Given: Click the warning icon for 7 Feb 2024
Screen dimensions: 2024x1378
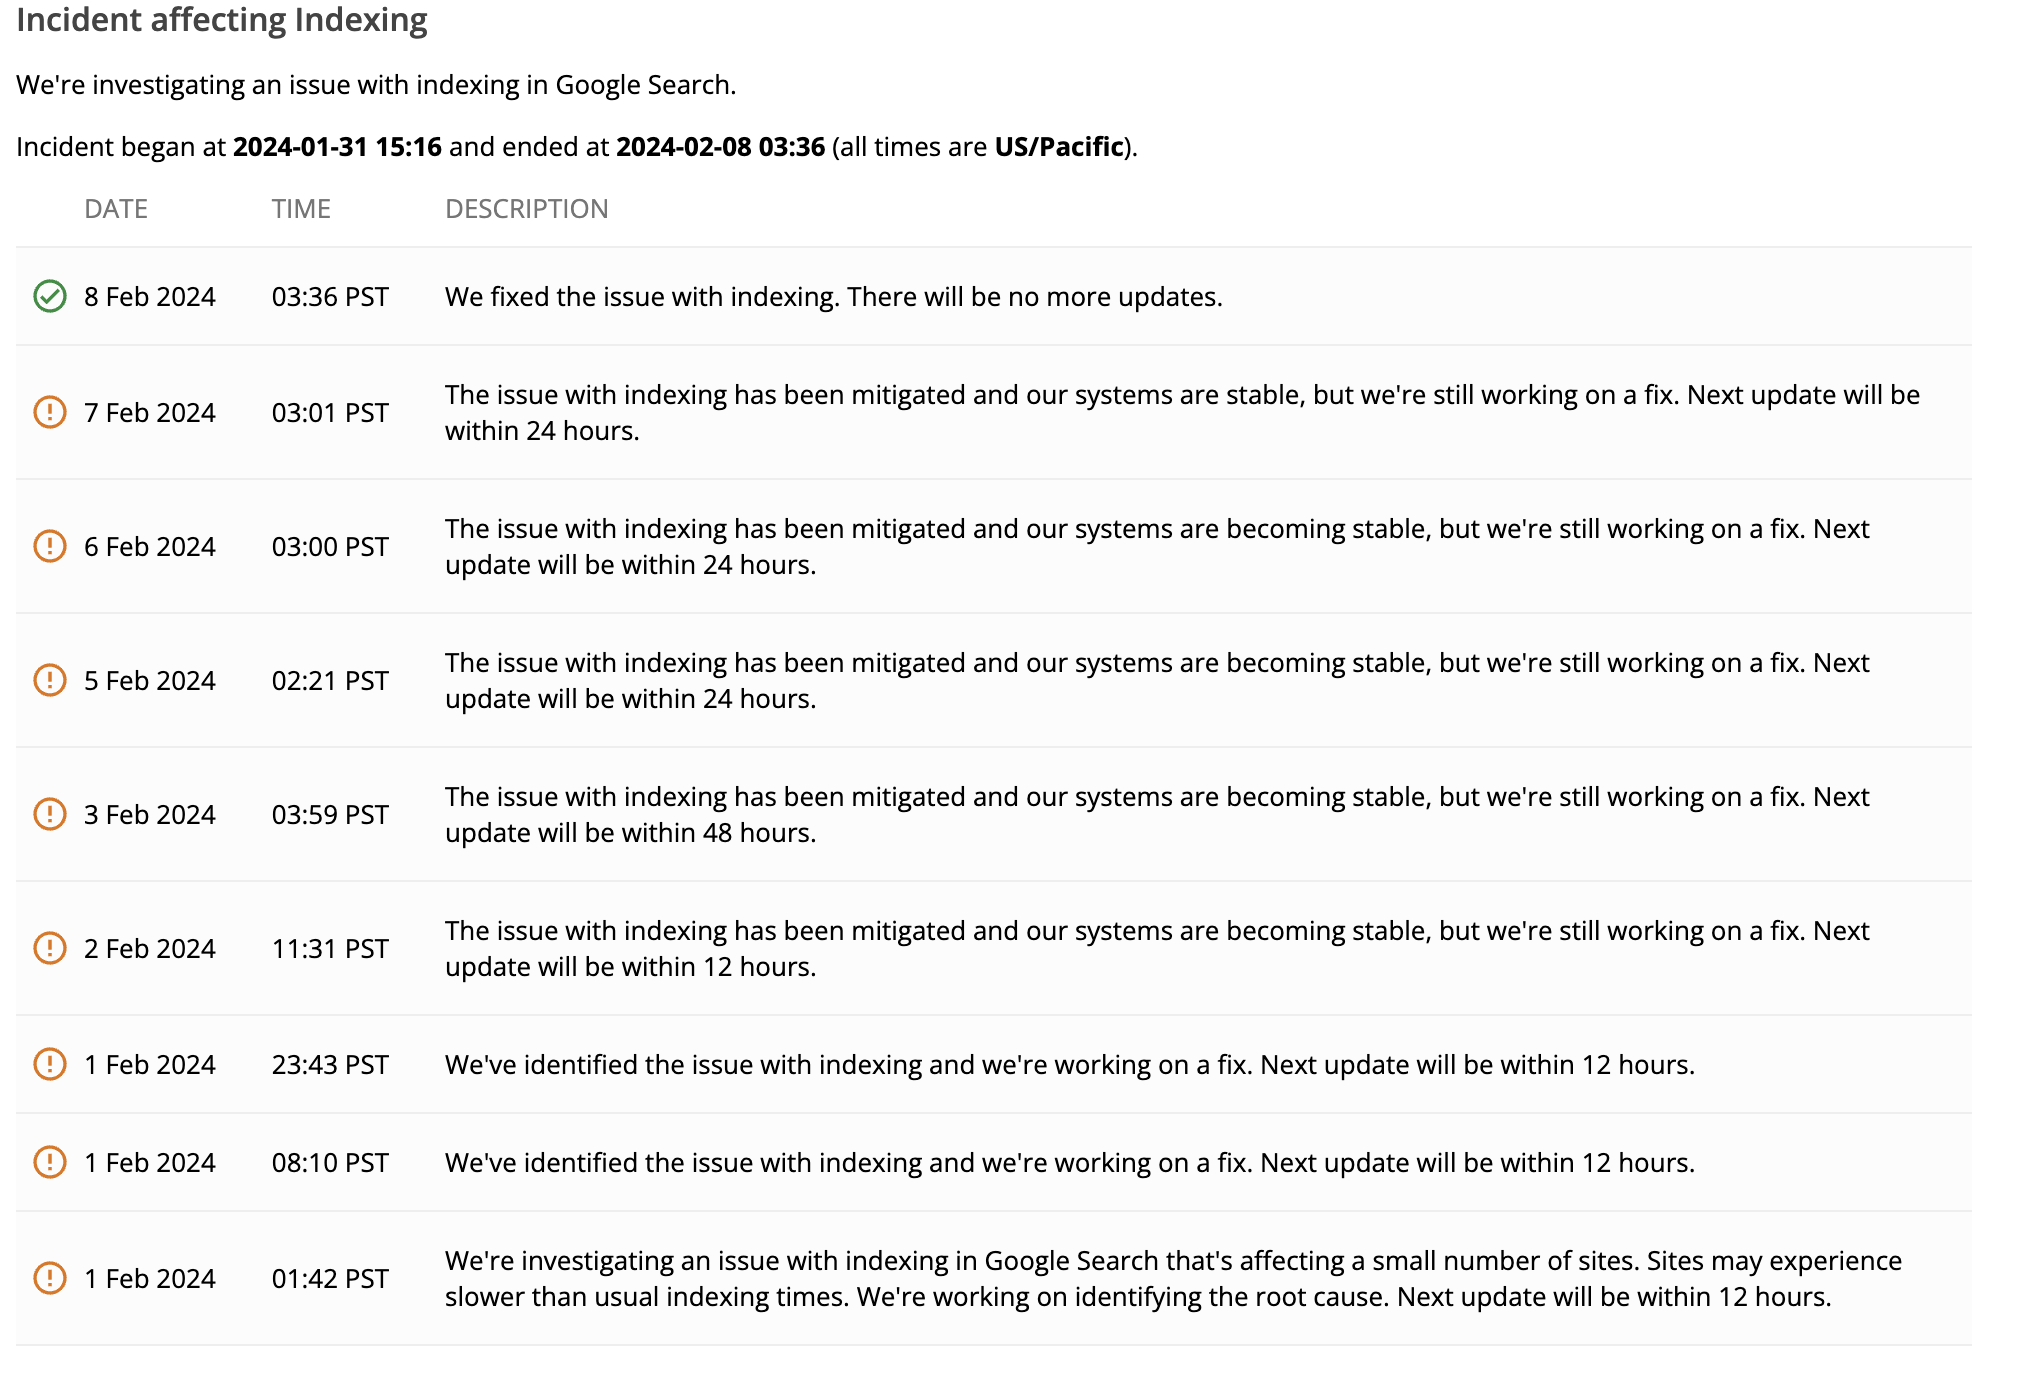Looking at the screenshot, I should click(x=50, y=412).
